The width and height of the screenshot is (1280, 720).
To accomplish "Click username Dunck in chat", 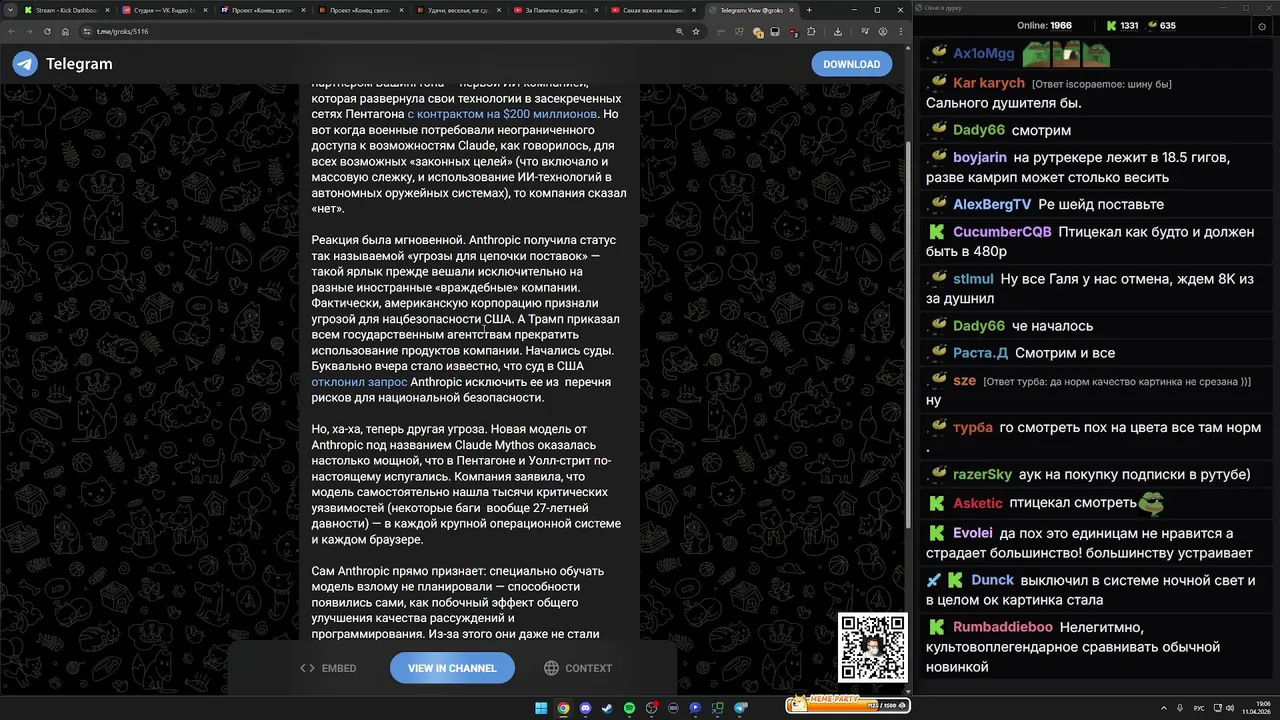I will [993, 580].
